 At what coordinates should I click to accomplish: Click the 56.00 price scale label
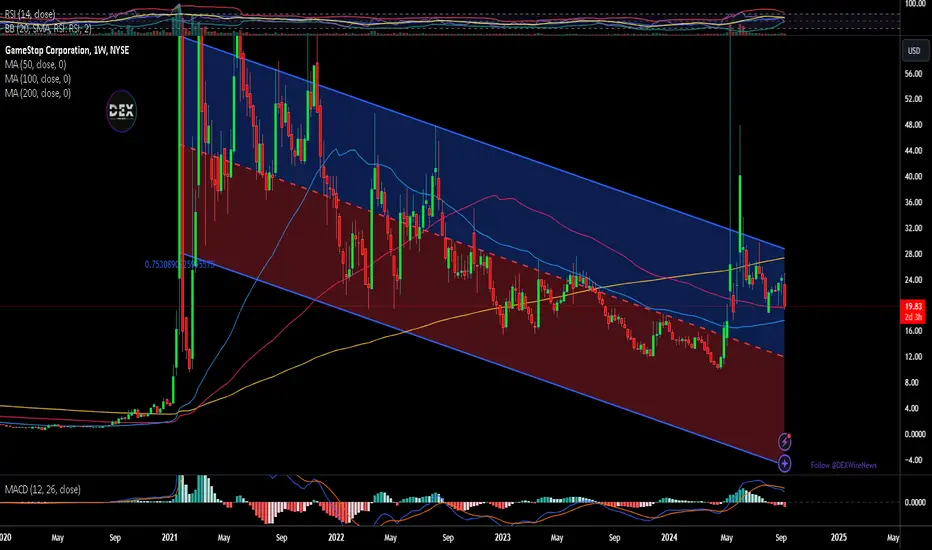[x=914, y=74]
